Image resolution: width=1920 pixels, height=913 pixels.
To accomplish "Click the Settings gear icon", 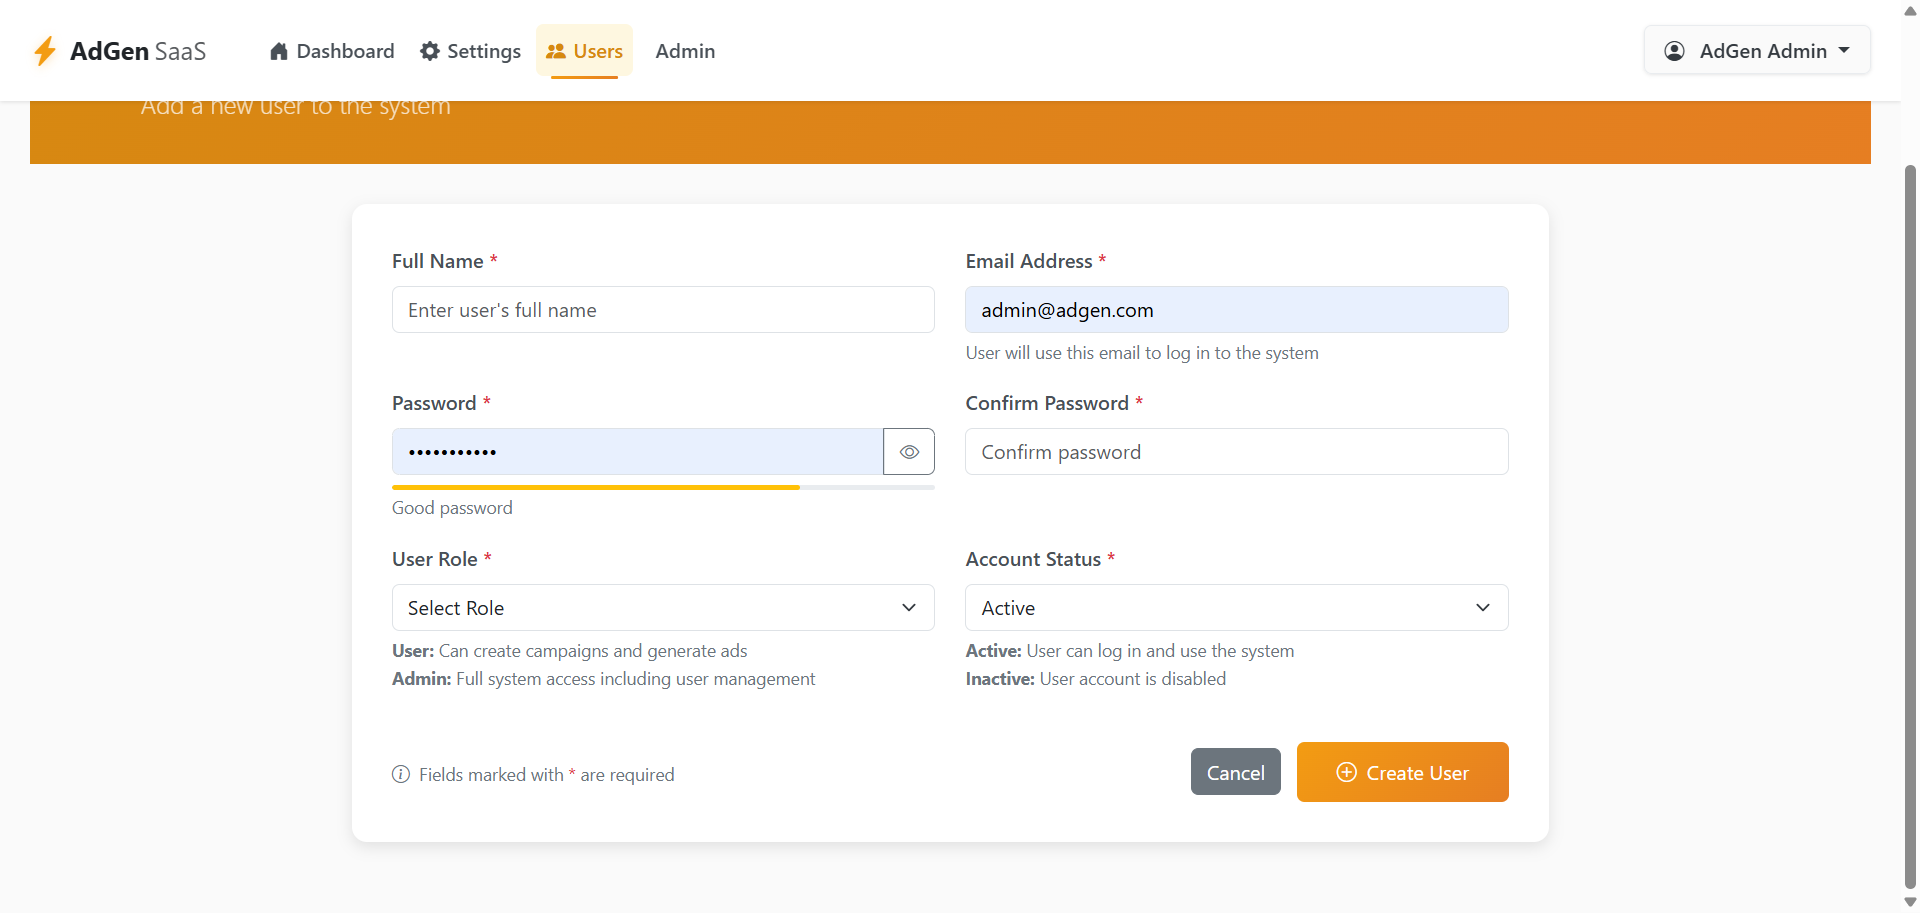I will pos(430,51).
